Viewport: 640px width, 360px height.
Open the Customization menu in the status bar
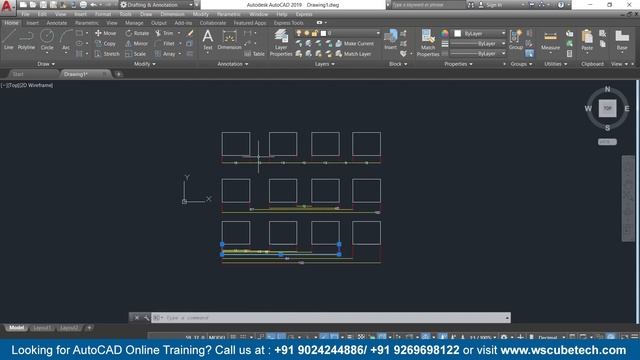tap(635, 337)
